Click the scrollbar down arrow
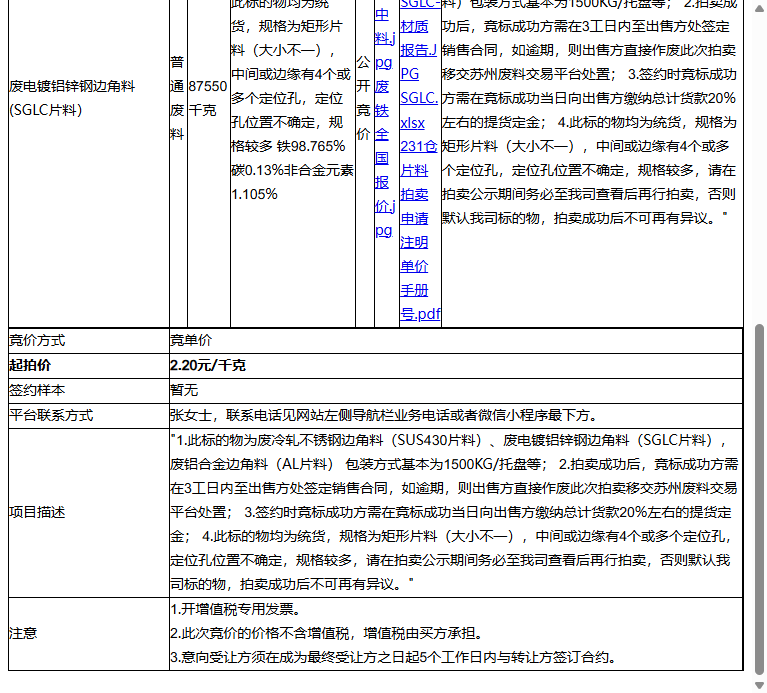Image resolution: width=767 pixels, height=693 pixels. tap(759, 685)
